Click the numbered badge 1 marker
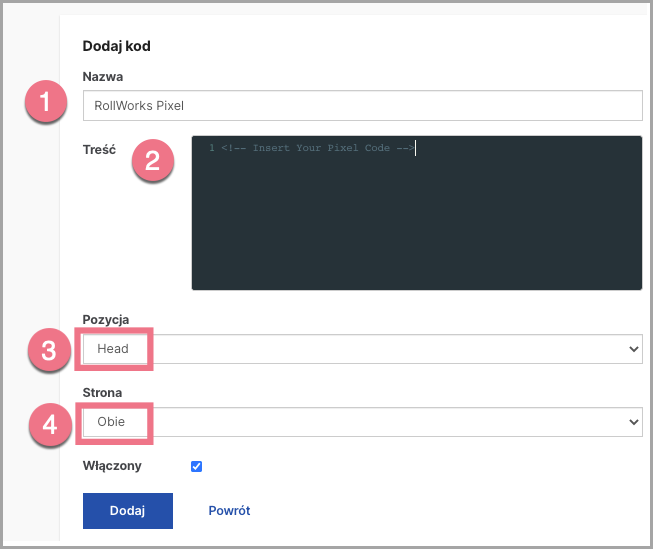The height and width of the screenshot is (549, 653). pyautogui.click(x=46, y=102)
